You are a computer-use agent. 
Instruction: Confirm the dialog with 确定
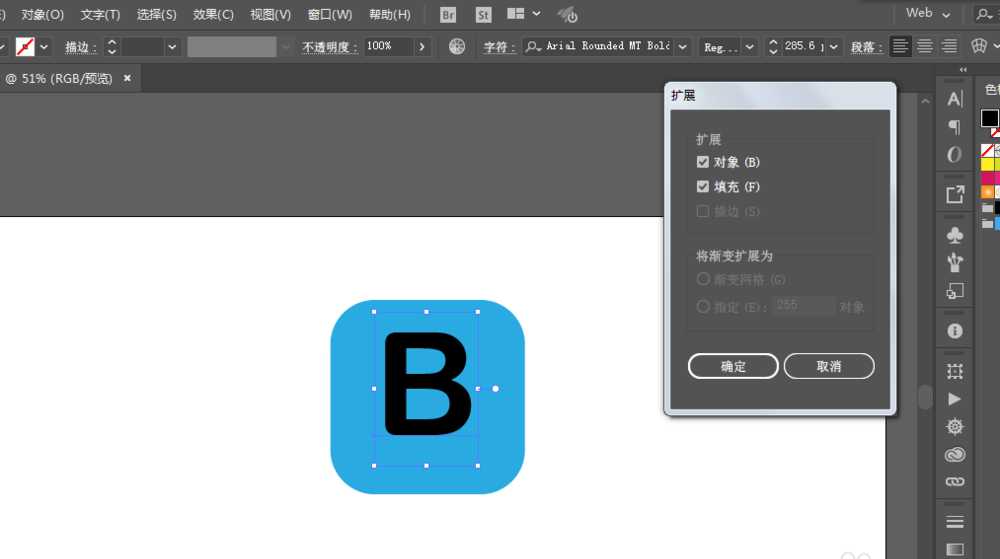(x=733, y=367)
